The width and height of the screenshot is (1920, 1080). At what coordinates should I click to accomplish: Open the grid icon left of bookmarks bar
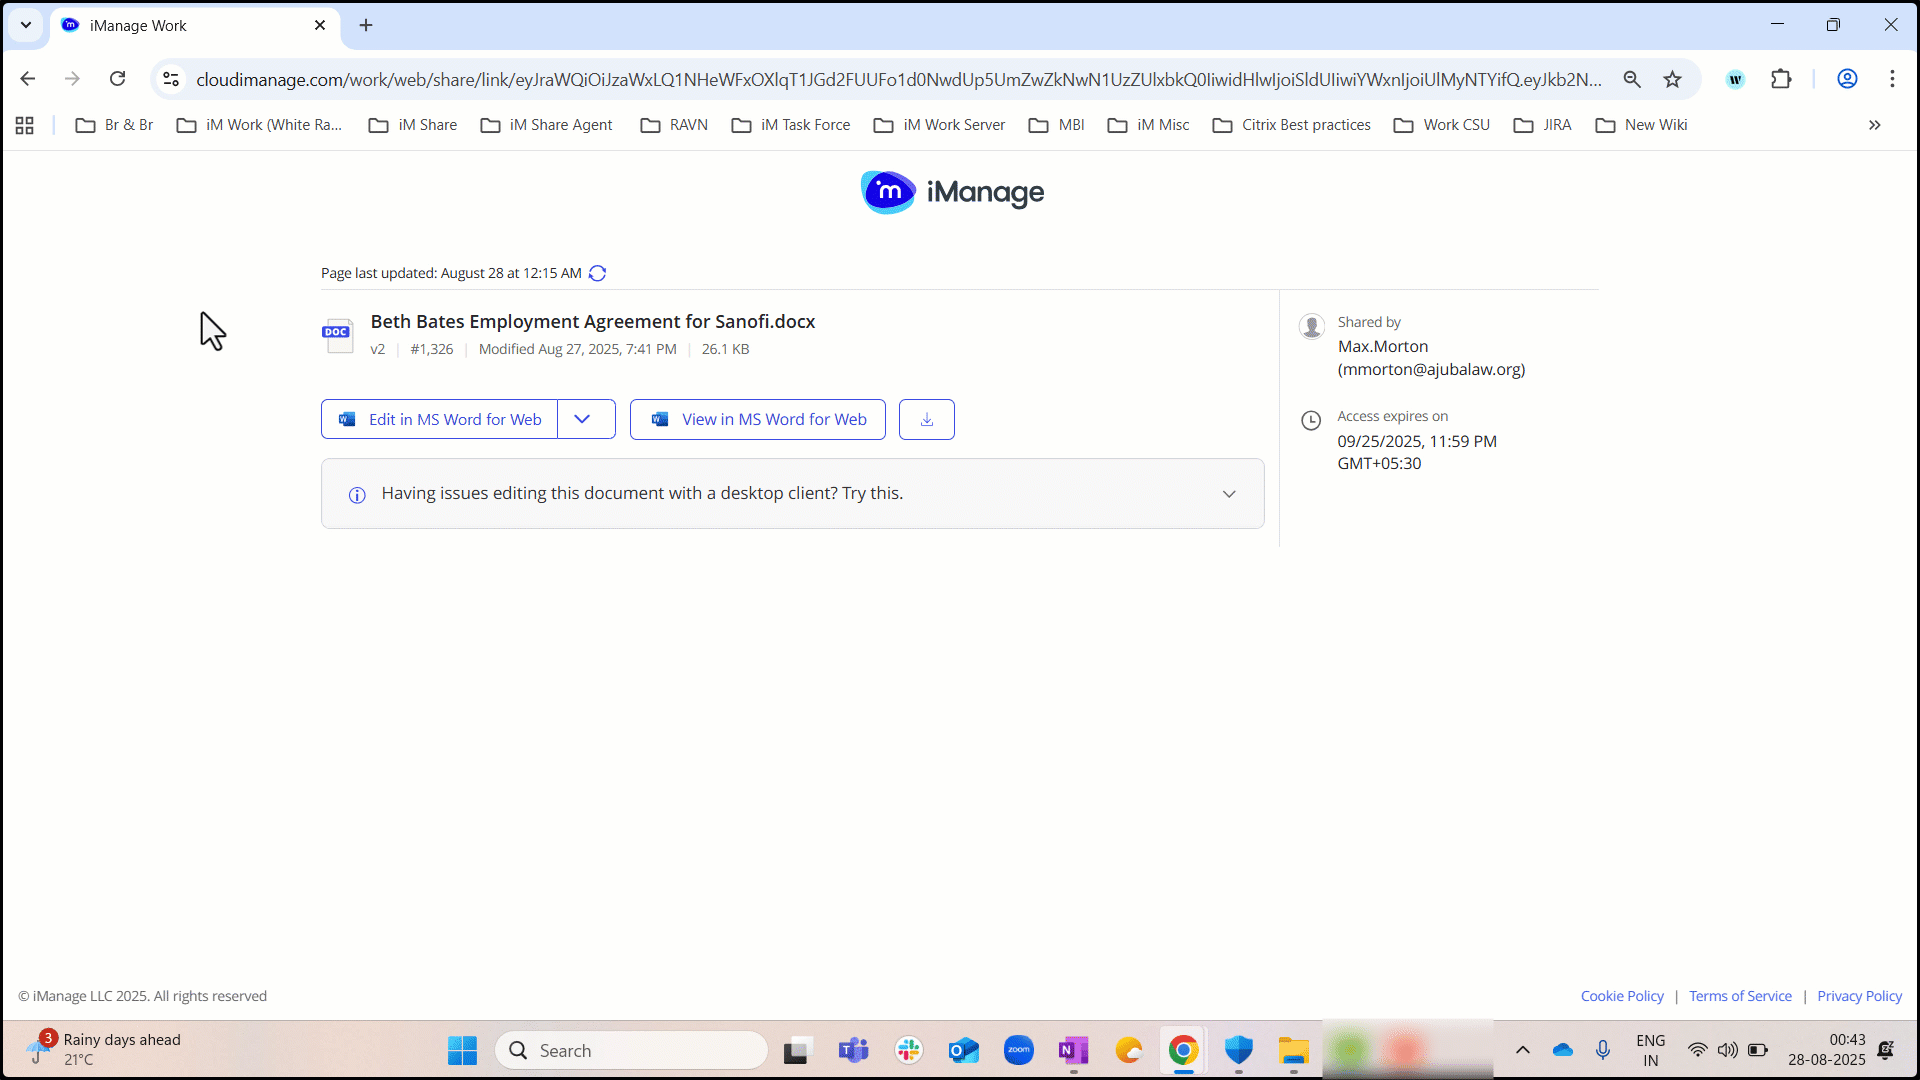[24, 124]
